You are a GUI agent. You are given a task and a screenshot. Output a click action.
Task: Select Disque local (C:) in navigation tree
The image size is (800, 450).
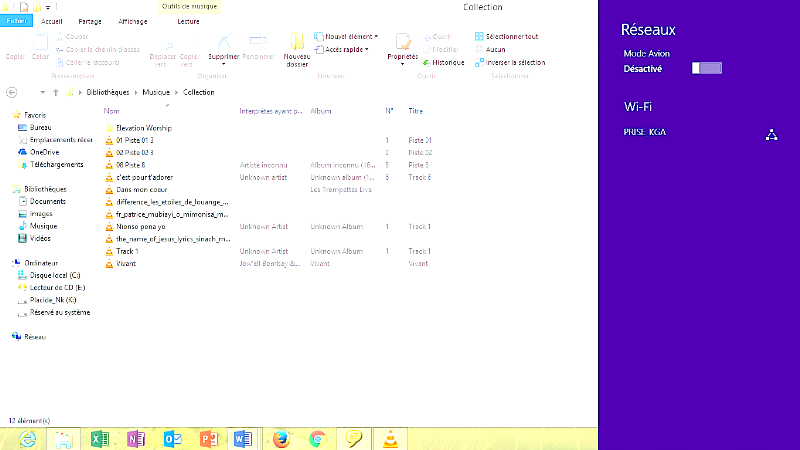(x=55, y=274)
